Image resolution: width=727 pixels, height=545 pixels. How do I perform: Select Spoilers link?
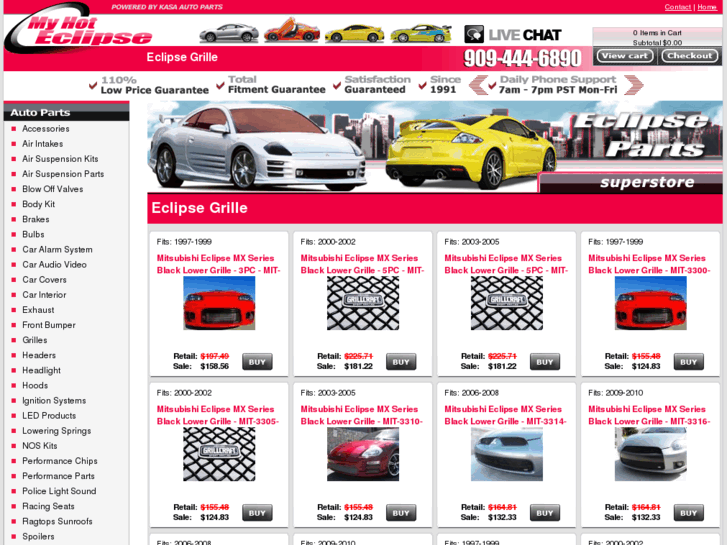[x=38, y=537]
